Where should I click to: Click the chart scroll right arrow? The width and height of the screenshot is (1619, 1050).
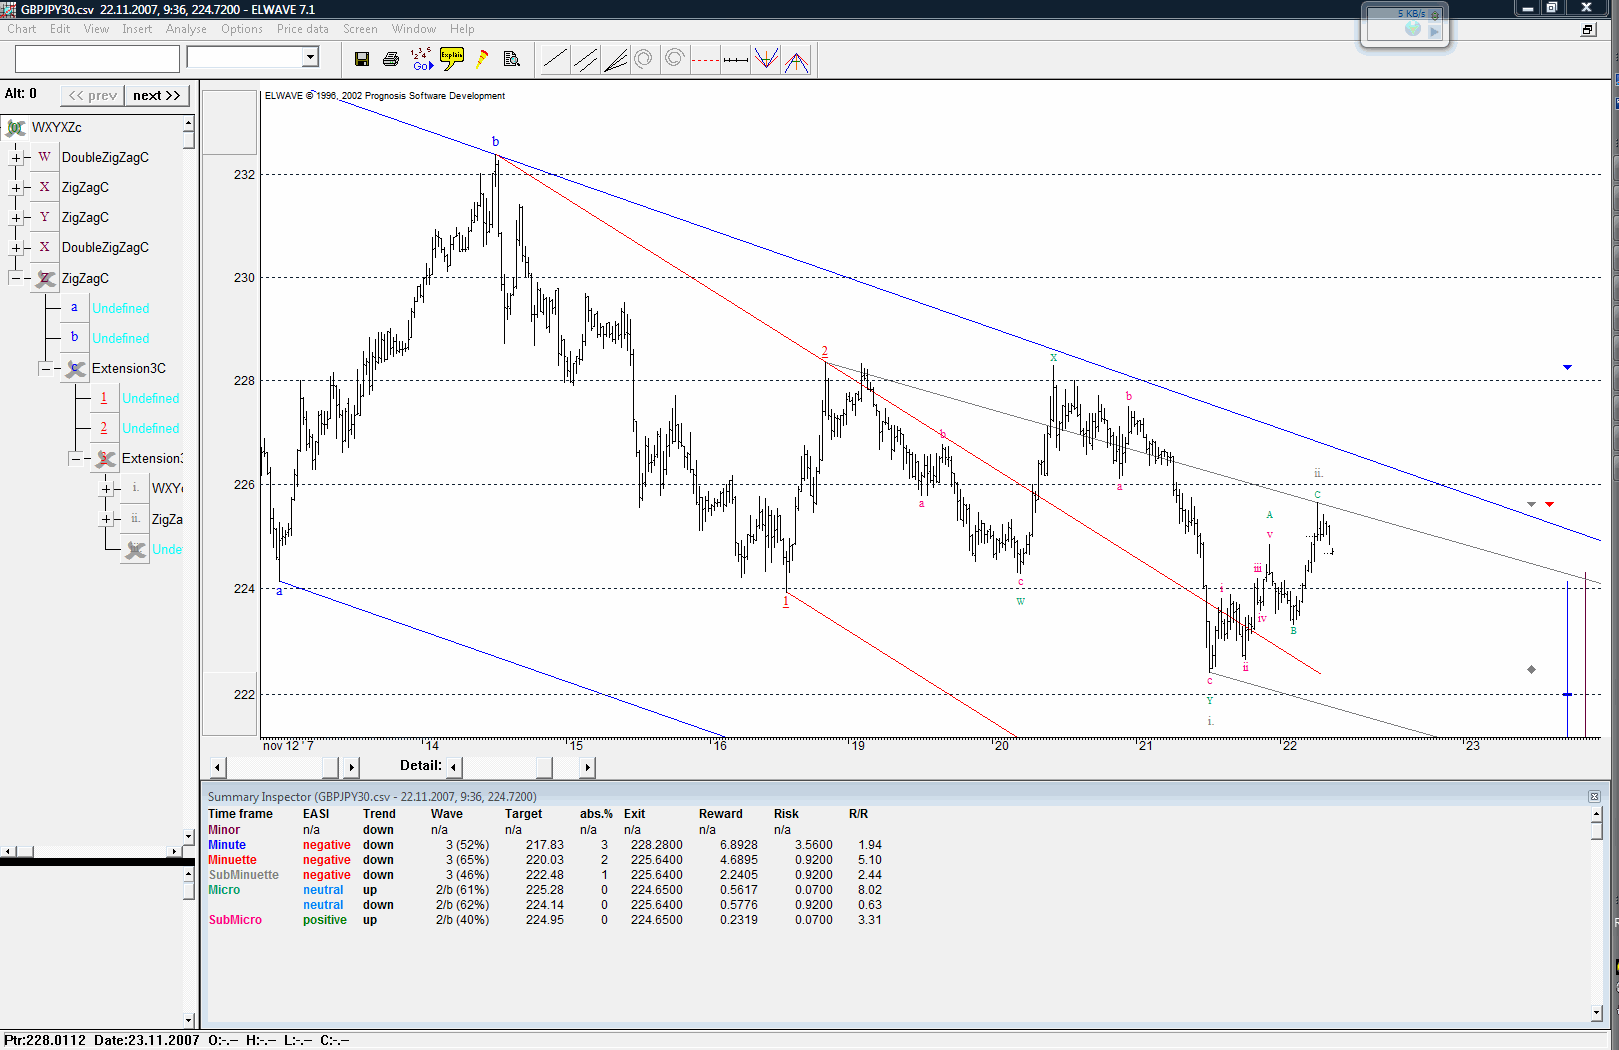point(351,767)
